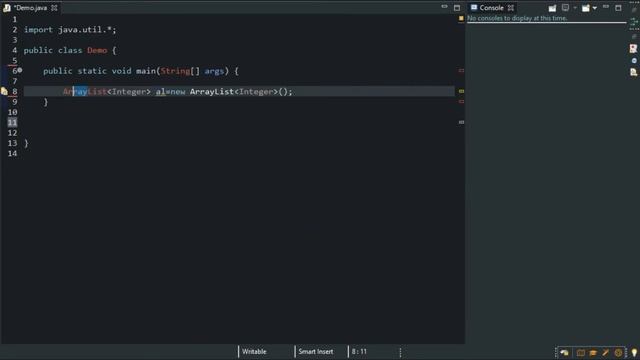Click 'No consoles to display at this time.'
The height and width of the screenshot is (360, 640).
pos(517,18)
